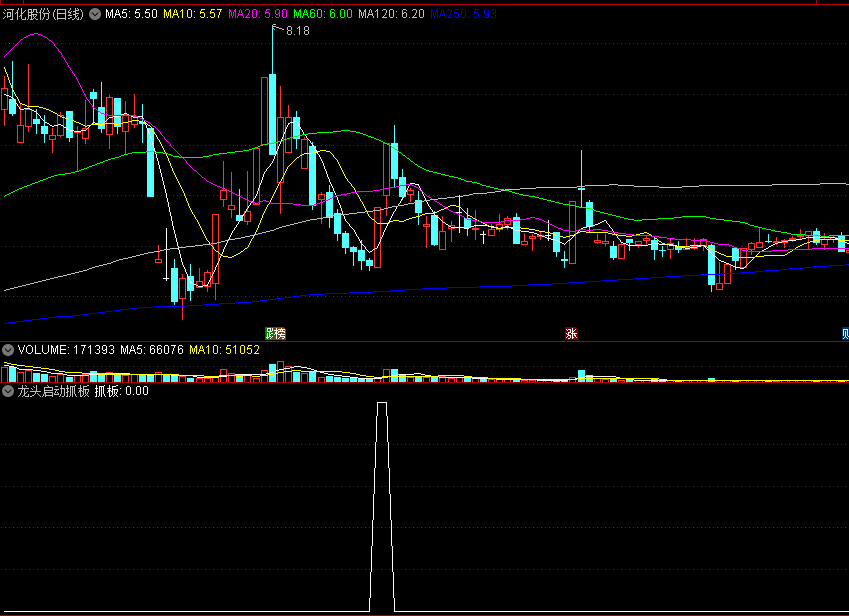The width and height of the screenshot is (849, 616).
Task: Select the volume MA10: 51052 label
Action: [225, 350]
